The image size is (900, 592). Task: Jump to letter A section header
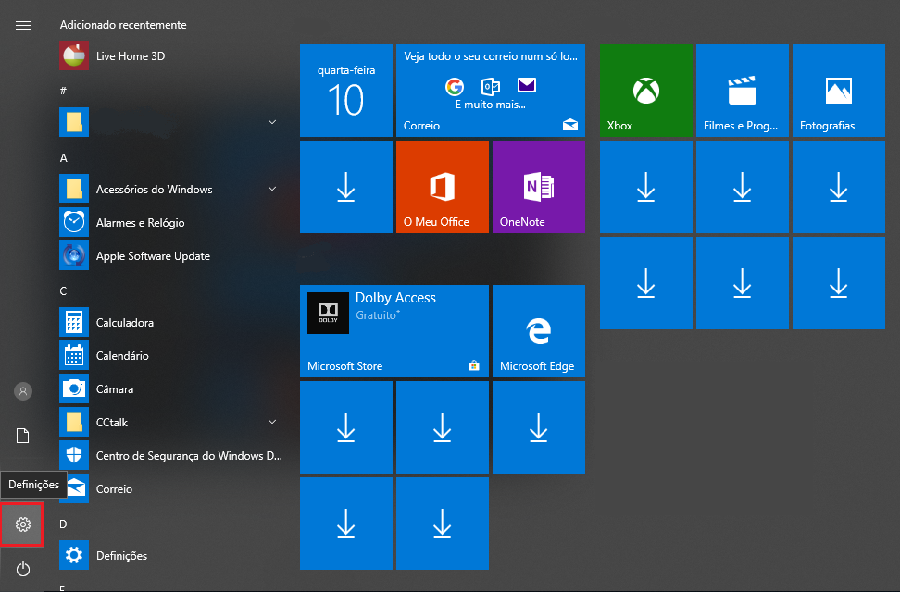[64, 158]
